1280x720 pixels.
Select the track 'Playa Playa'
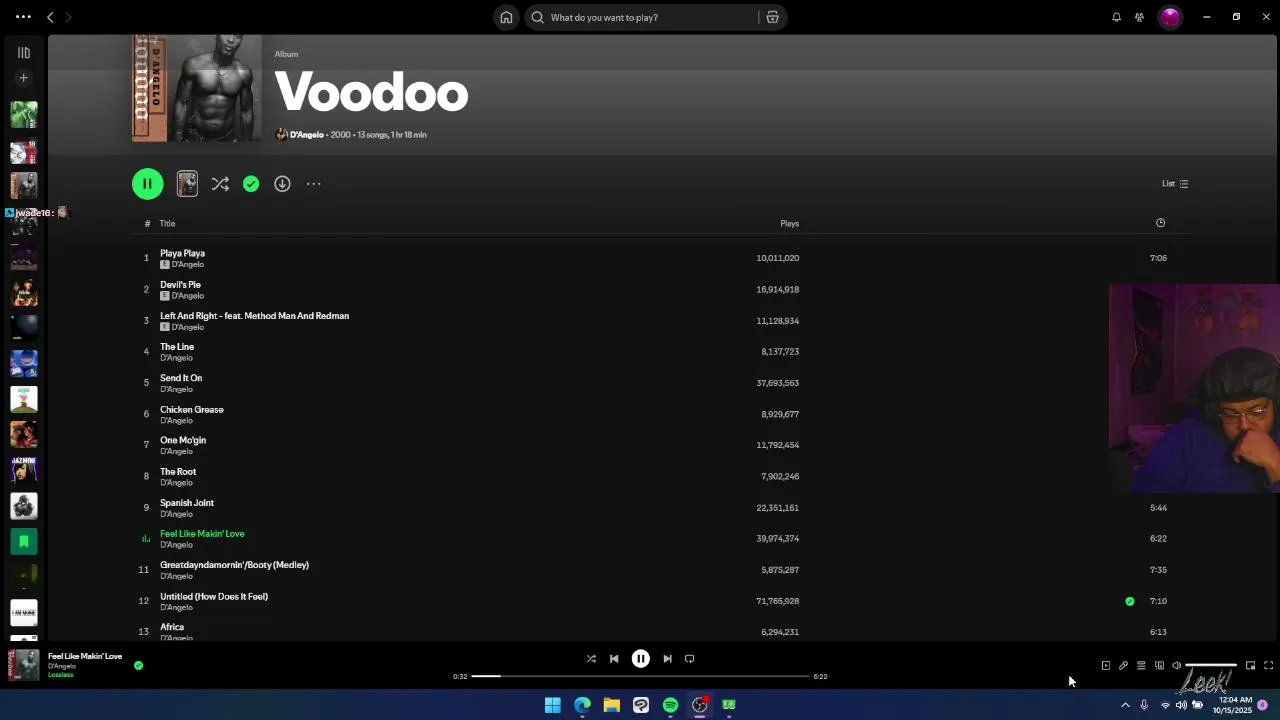tap(182, 253)
